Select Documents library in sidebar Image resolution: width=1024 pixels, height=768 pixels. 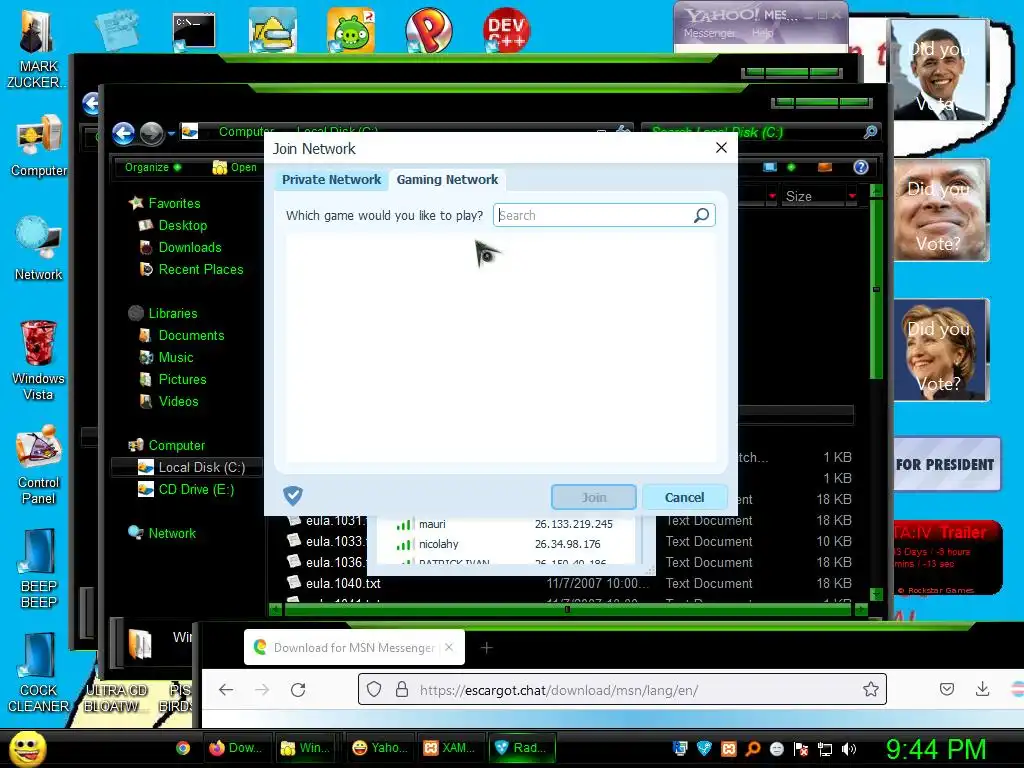191,336
